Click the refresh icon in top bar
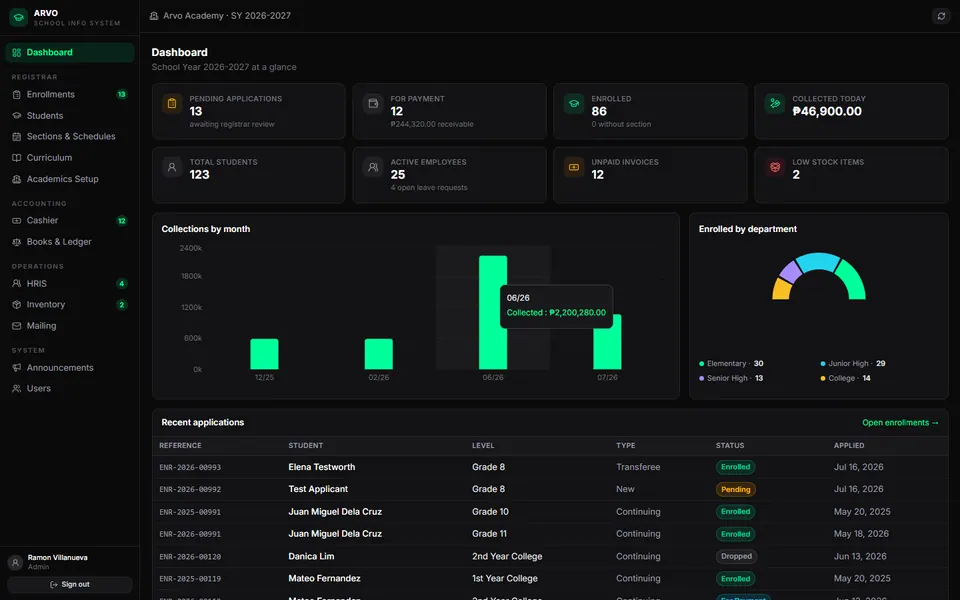 pyautogui.click(x=941, y=16)
